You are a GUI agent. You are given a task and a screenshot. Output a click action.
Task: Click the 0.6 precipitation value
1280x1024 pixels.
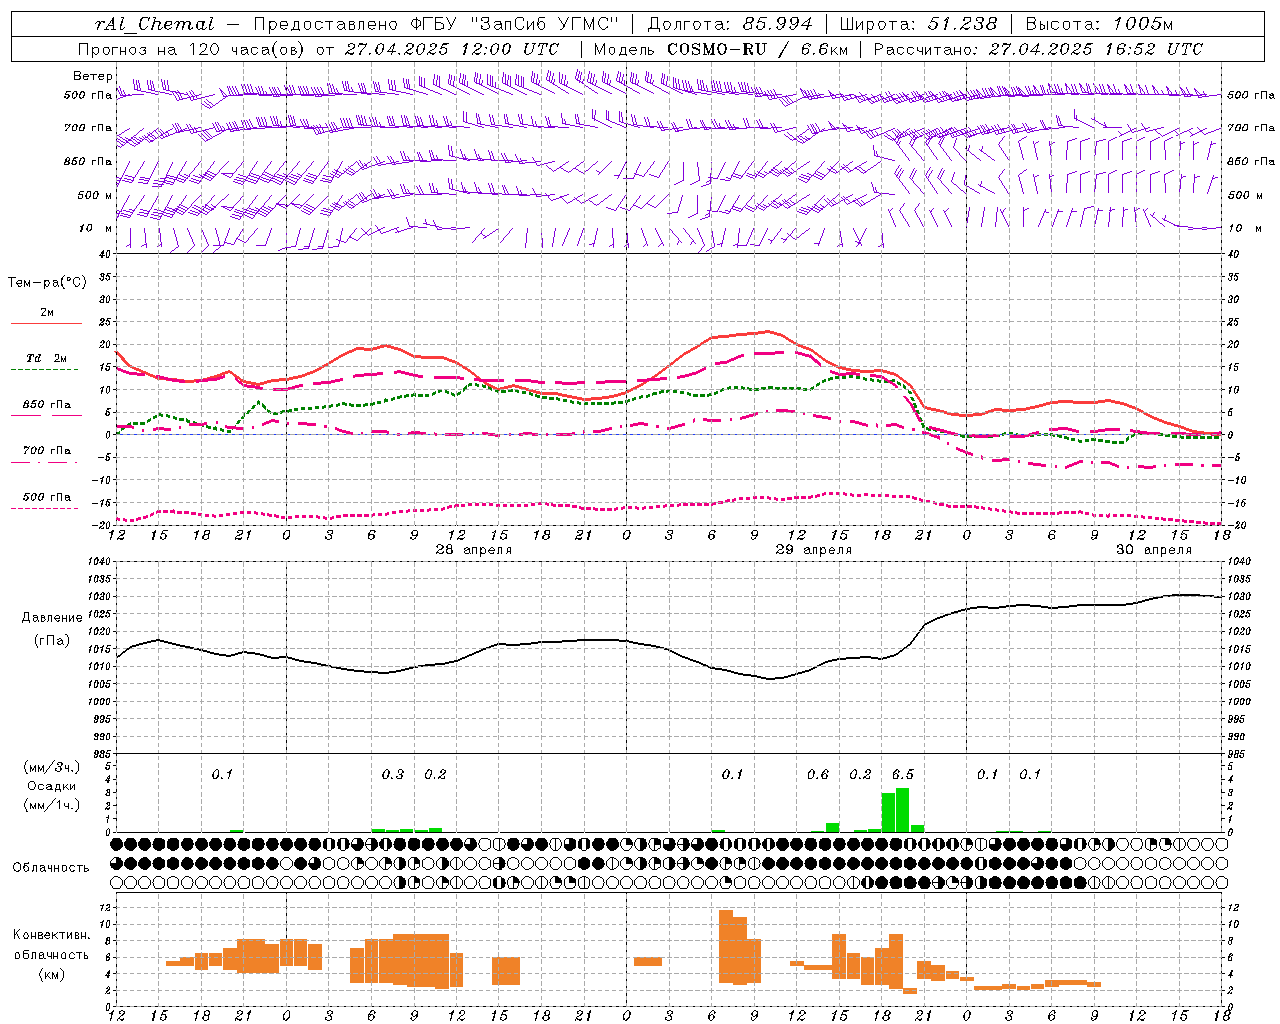point(818,774)
